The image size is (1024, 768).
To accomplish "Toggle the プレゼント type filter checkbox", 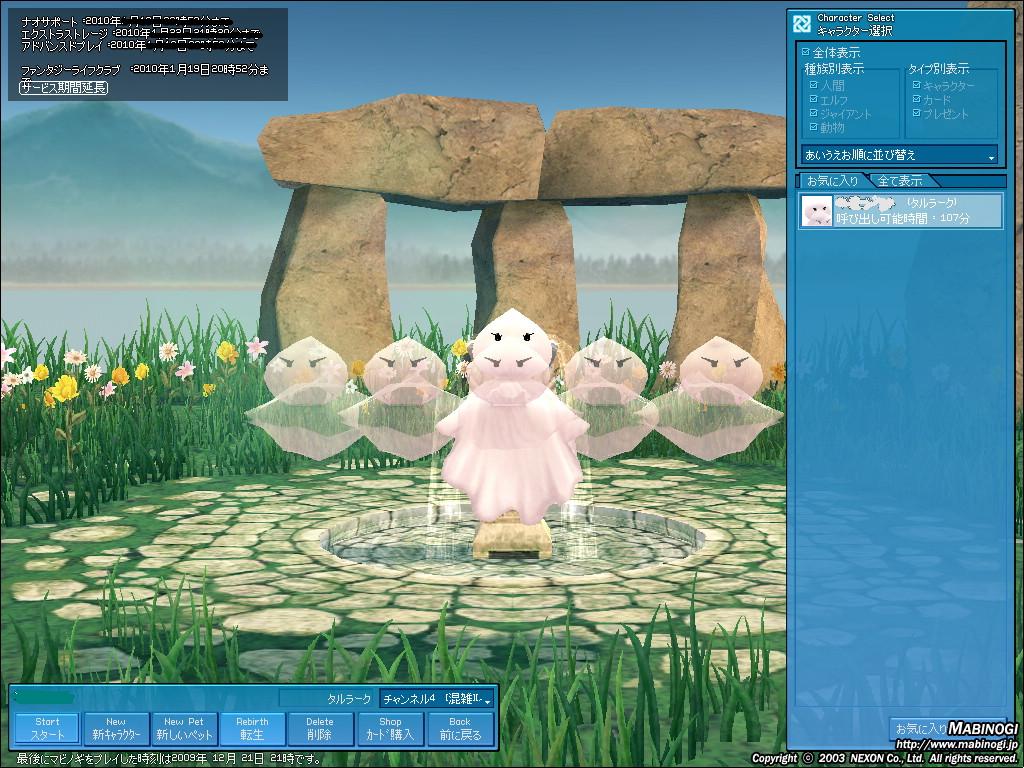I will point(916,114).
